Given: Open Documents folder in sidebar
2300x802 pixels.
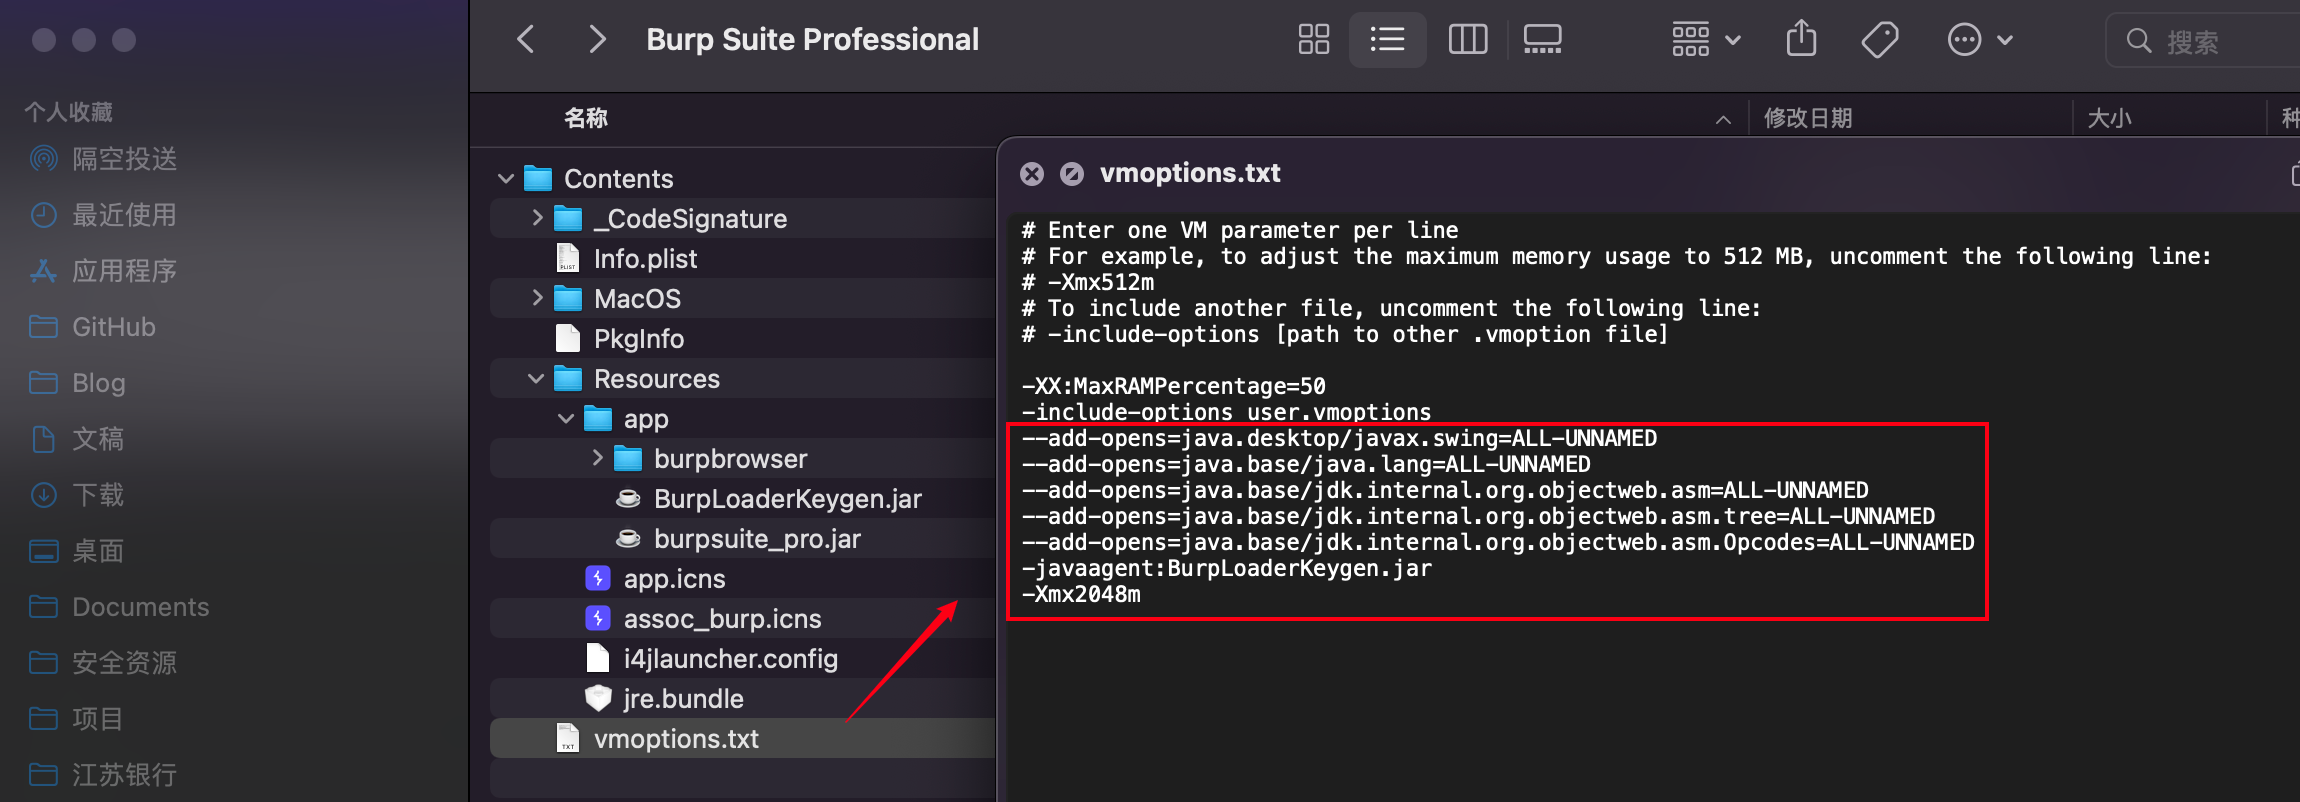Looking at the screenshot, I should point(120,607).
